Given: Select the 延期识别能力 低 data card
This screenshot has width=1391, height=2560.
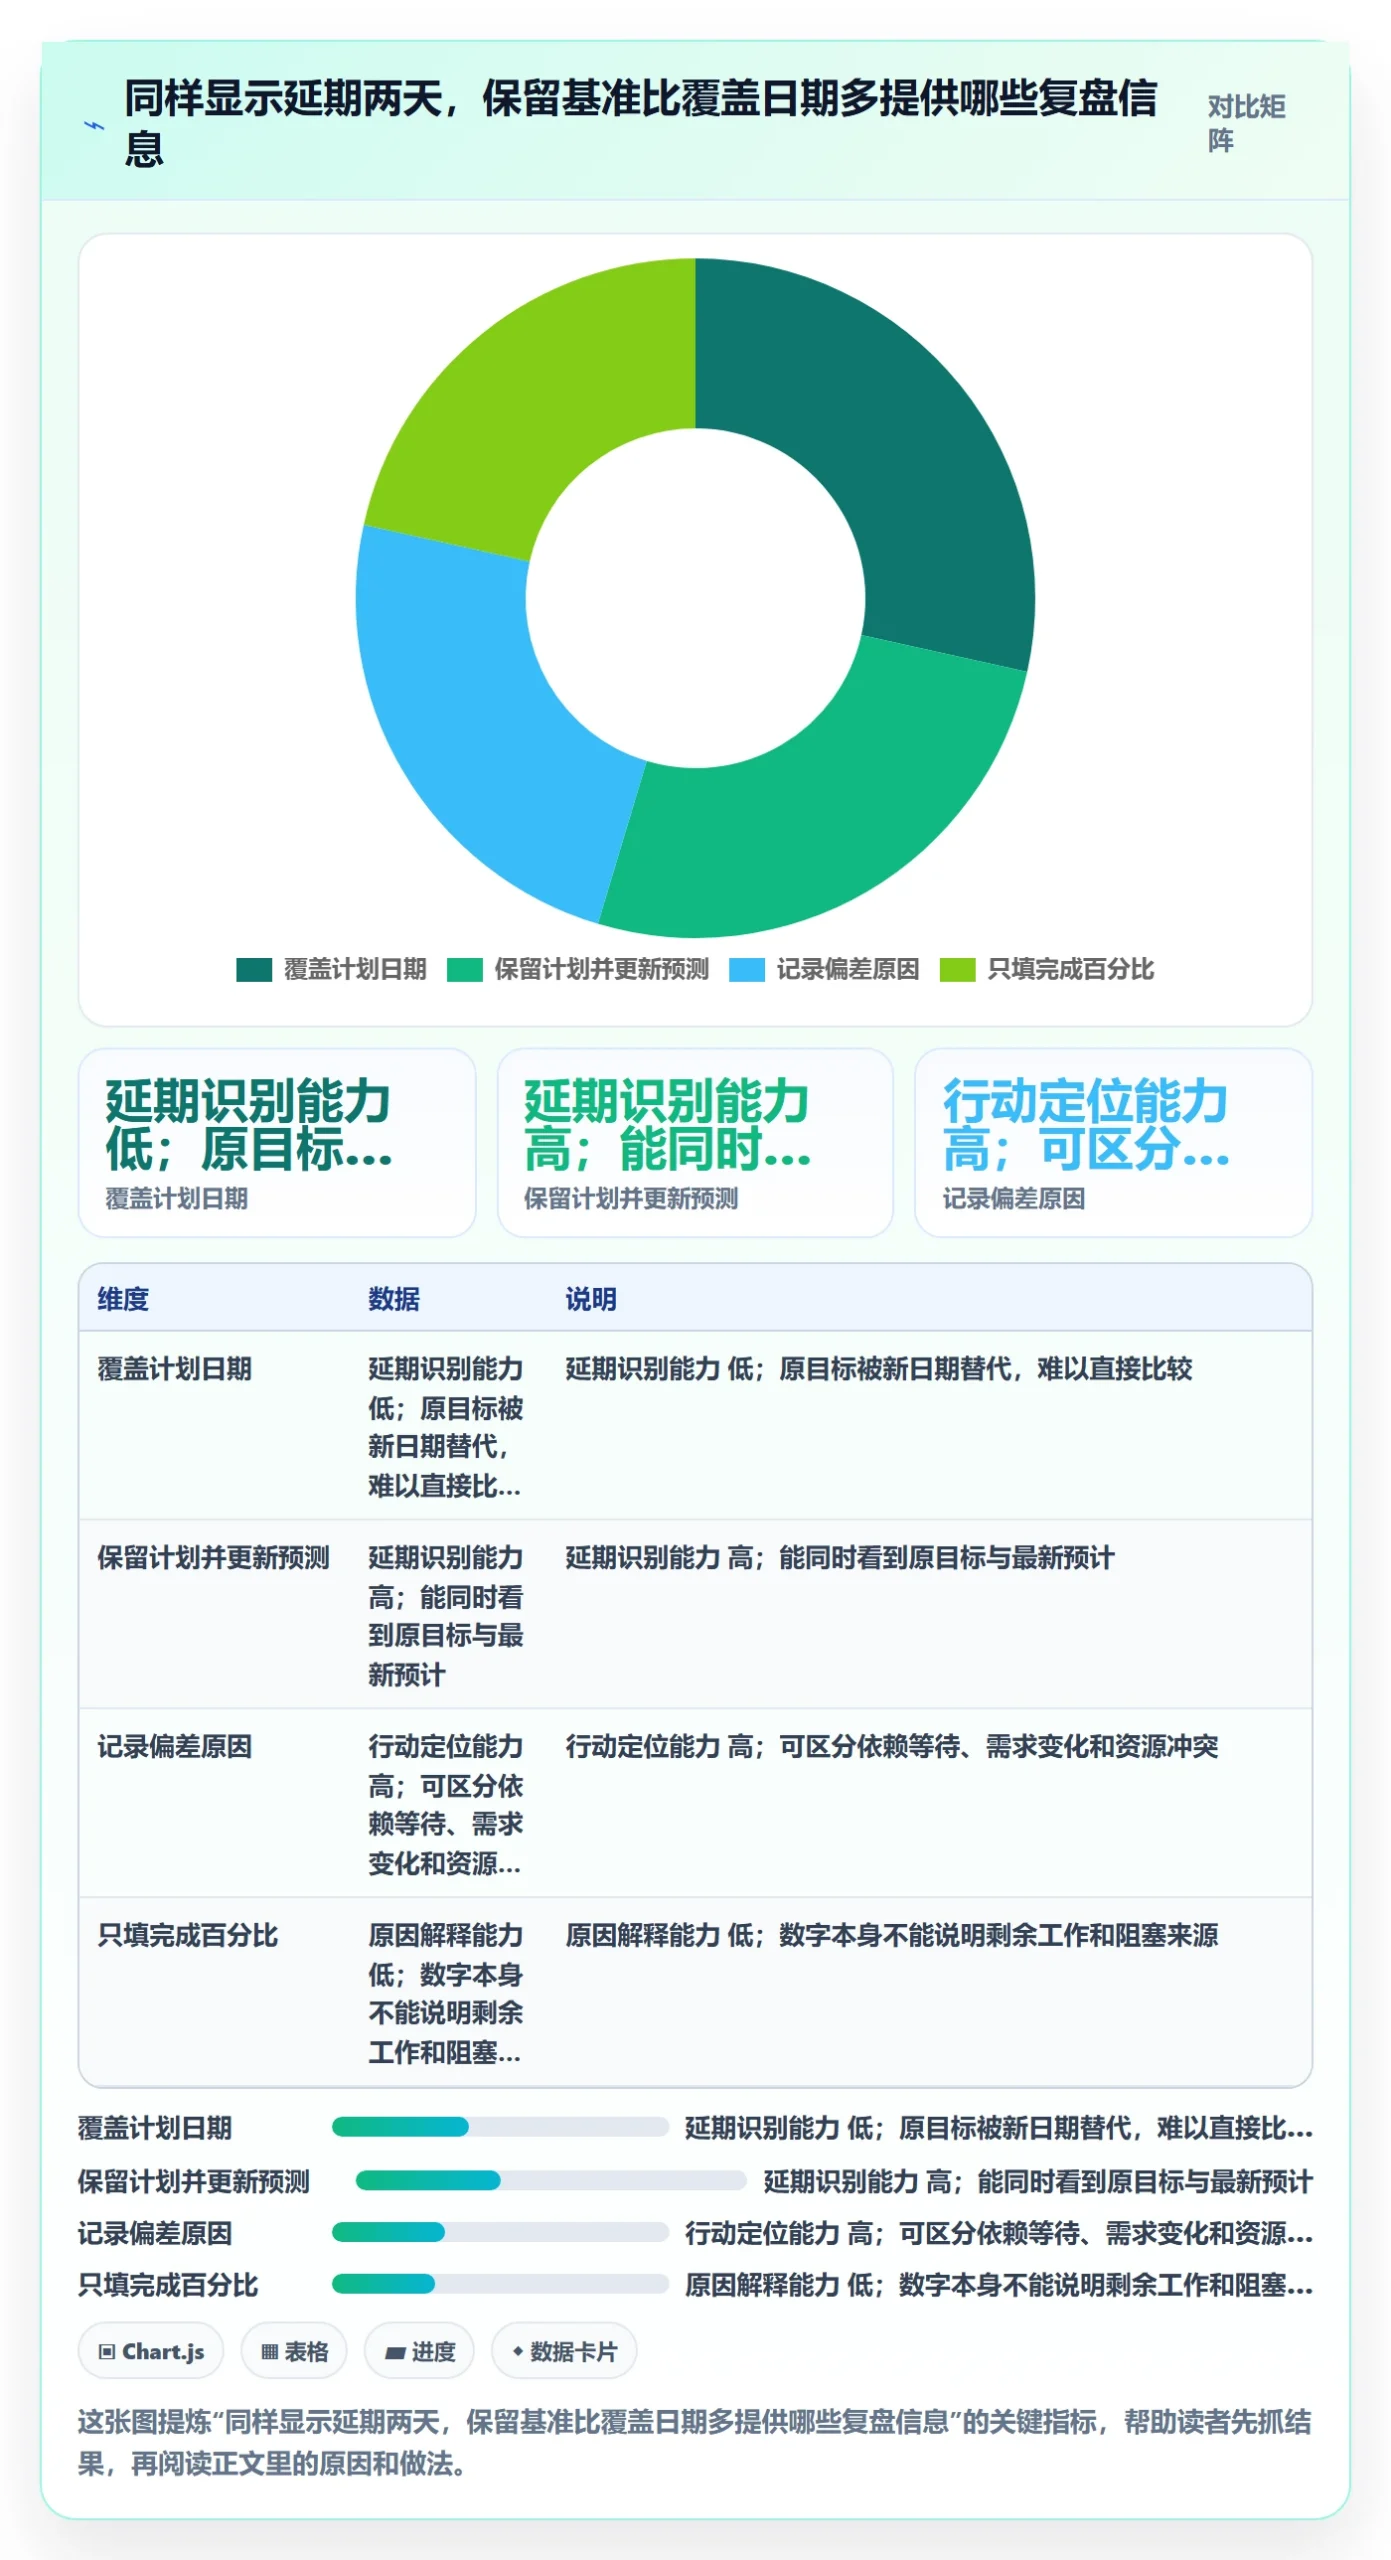Looking at the screenshot, I should pos(277,1142).
